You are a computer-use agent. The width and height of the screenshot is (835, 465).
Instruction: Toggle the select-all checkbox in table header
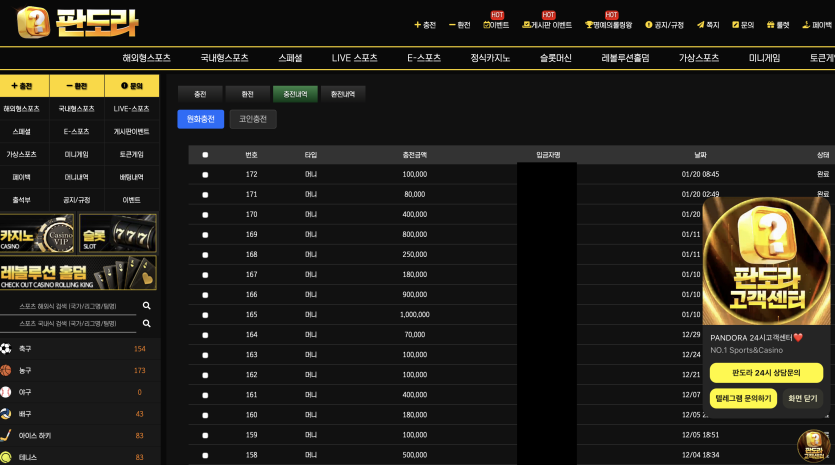click(x=205, y=155)
